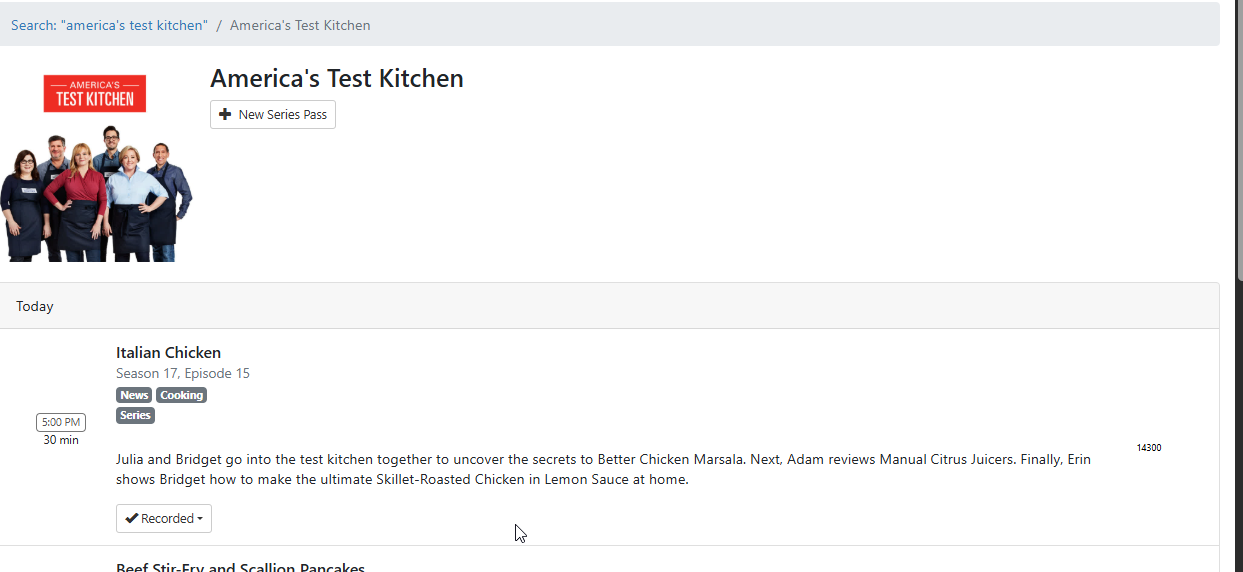Open the America's Test Kitchen poster image
Viewport: 1243px width, 572px height.
[x=97, y=167]
